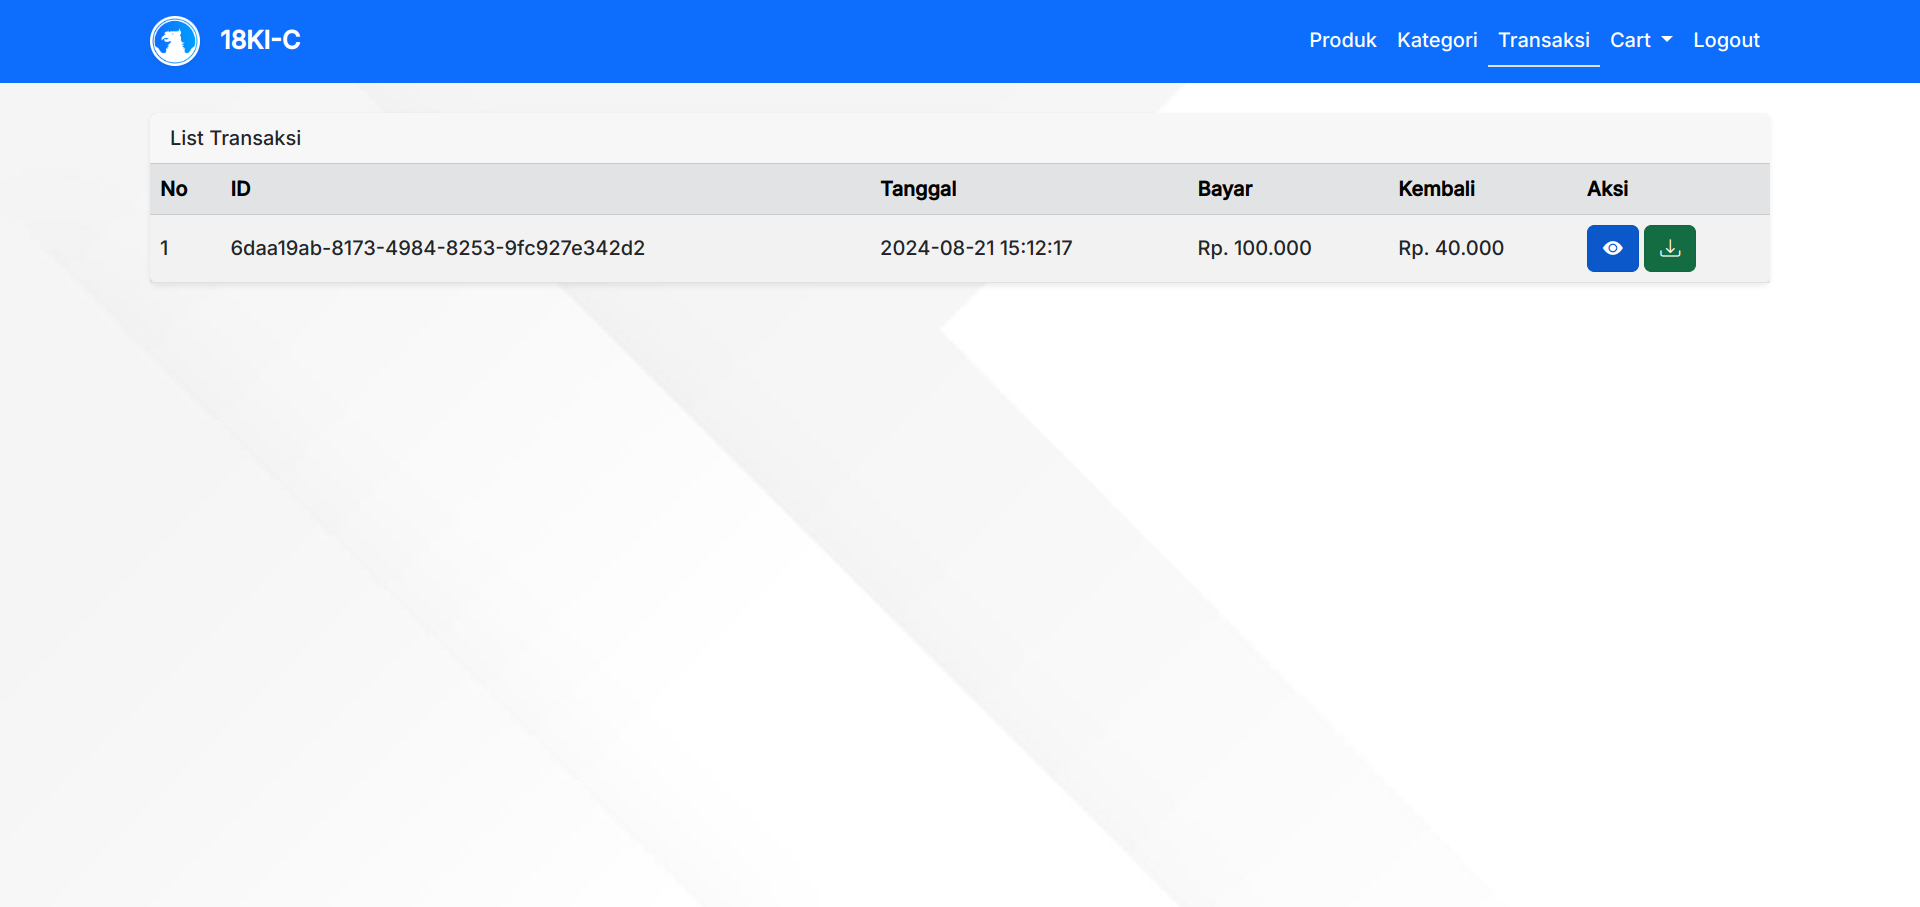Download the transaction receipt using green button
Screen dimensions: 1920x907
click(x=1669, y=248)
